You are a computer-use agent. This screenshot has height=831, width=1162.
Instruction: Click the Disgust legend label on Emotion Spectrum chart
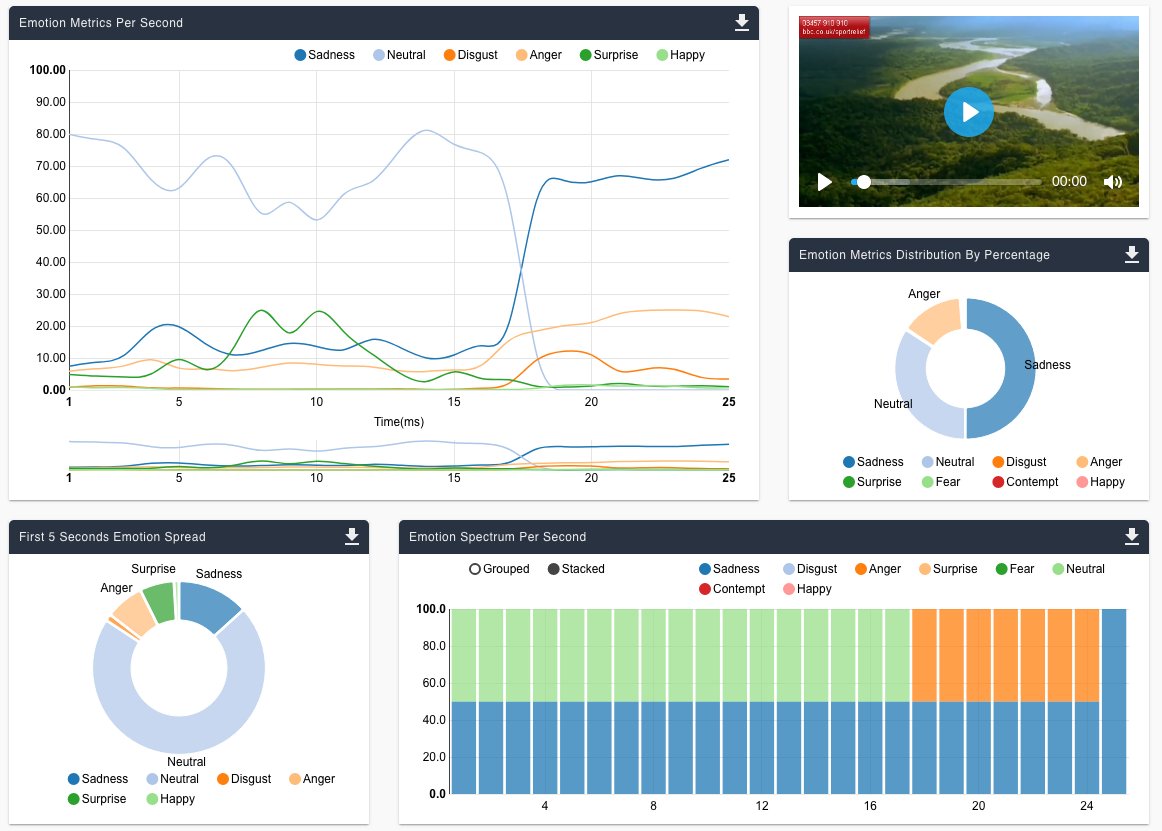810,569
